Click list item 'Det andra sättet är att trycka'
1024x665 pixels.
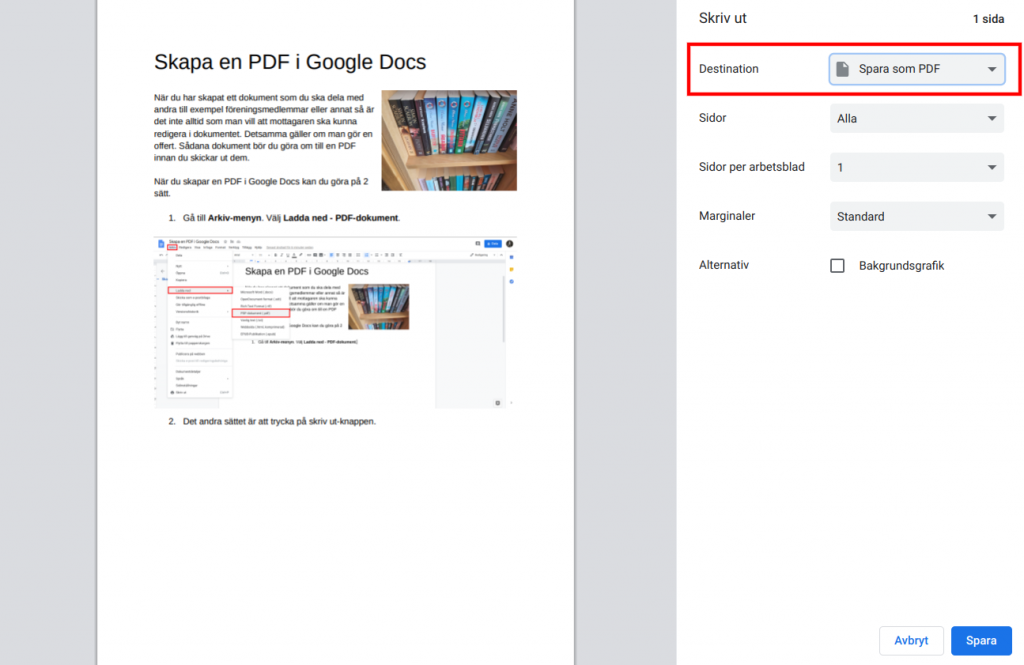click(279, 421)
